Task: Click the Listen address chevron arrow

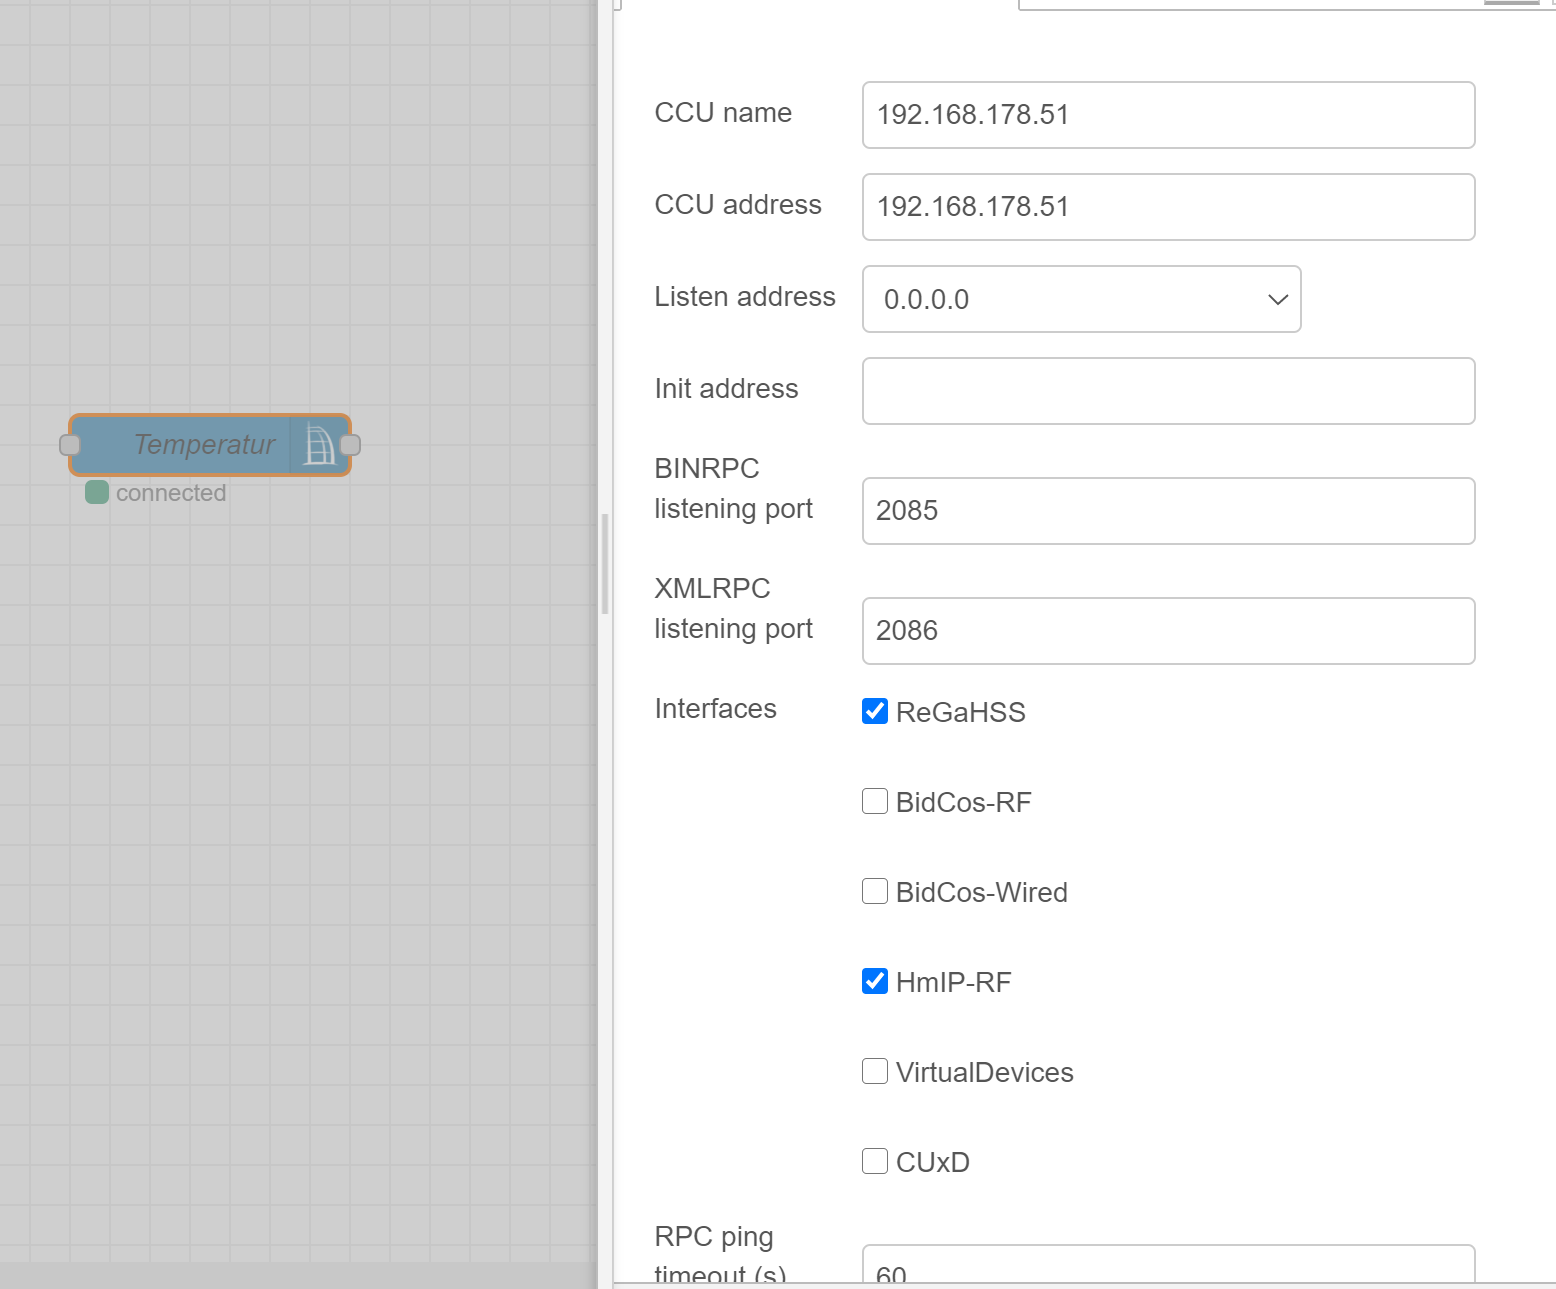Action: click(1276, 299)
